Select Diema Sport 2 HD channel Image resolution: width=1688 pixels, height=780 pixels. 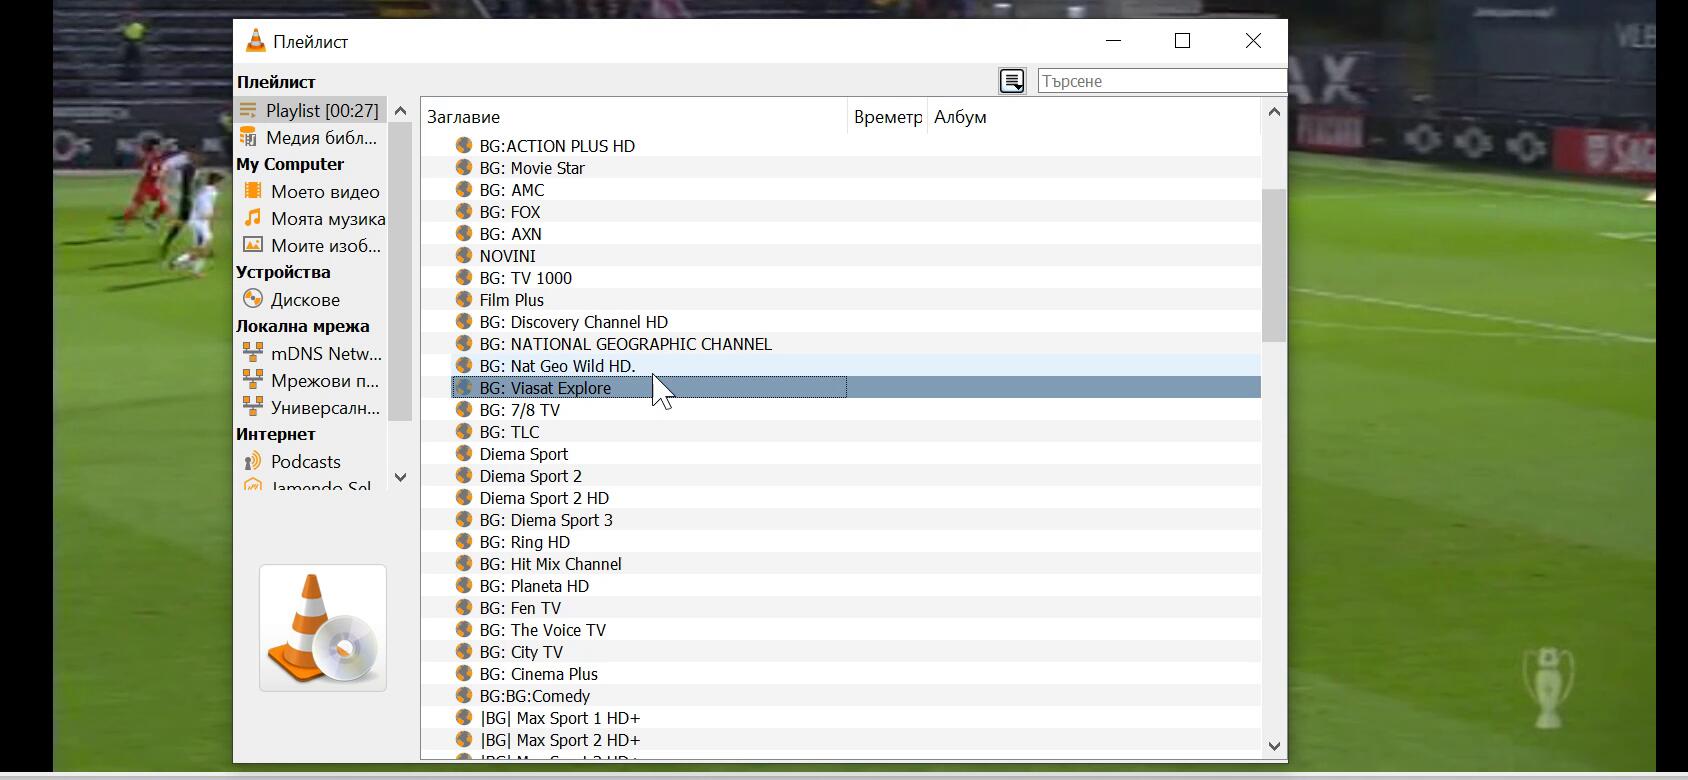click(x=544, y=498)
